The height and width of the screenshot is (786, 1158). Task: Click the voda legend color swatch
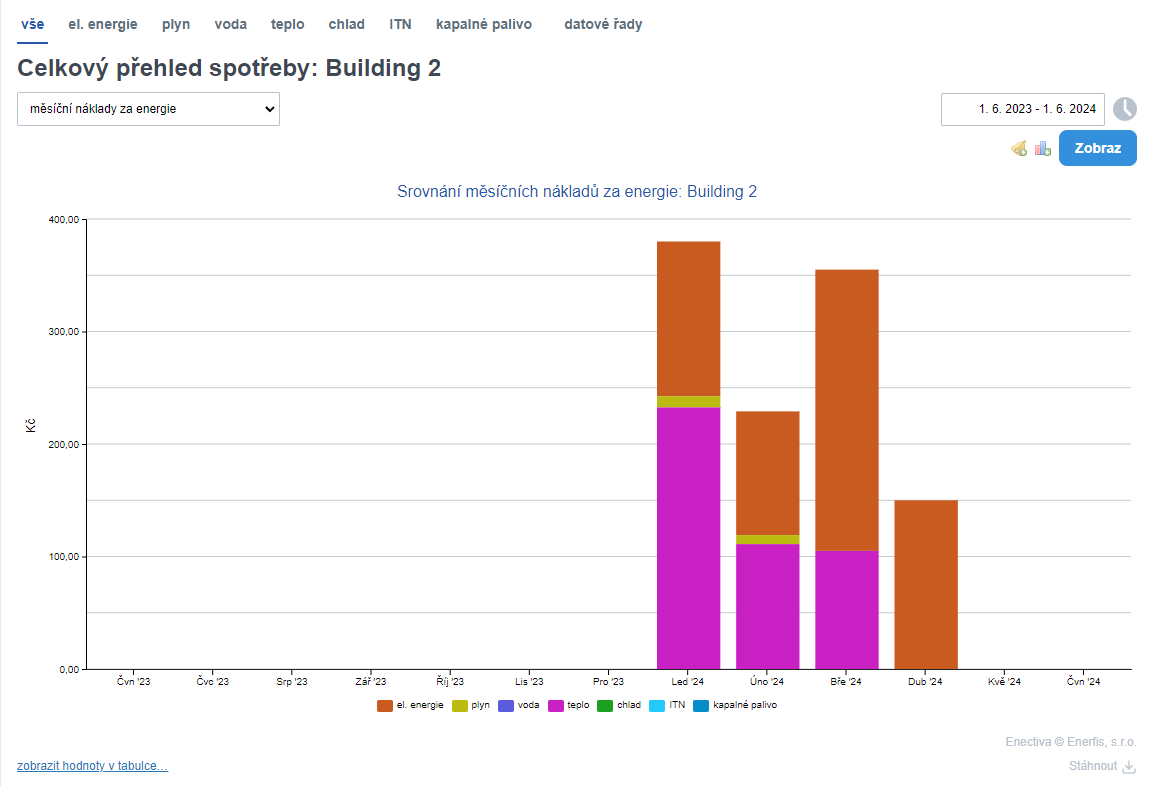pos(506,705)
